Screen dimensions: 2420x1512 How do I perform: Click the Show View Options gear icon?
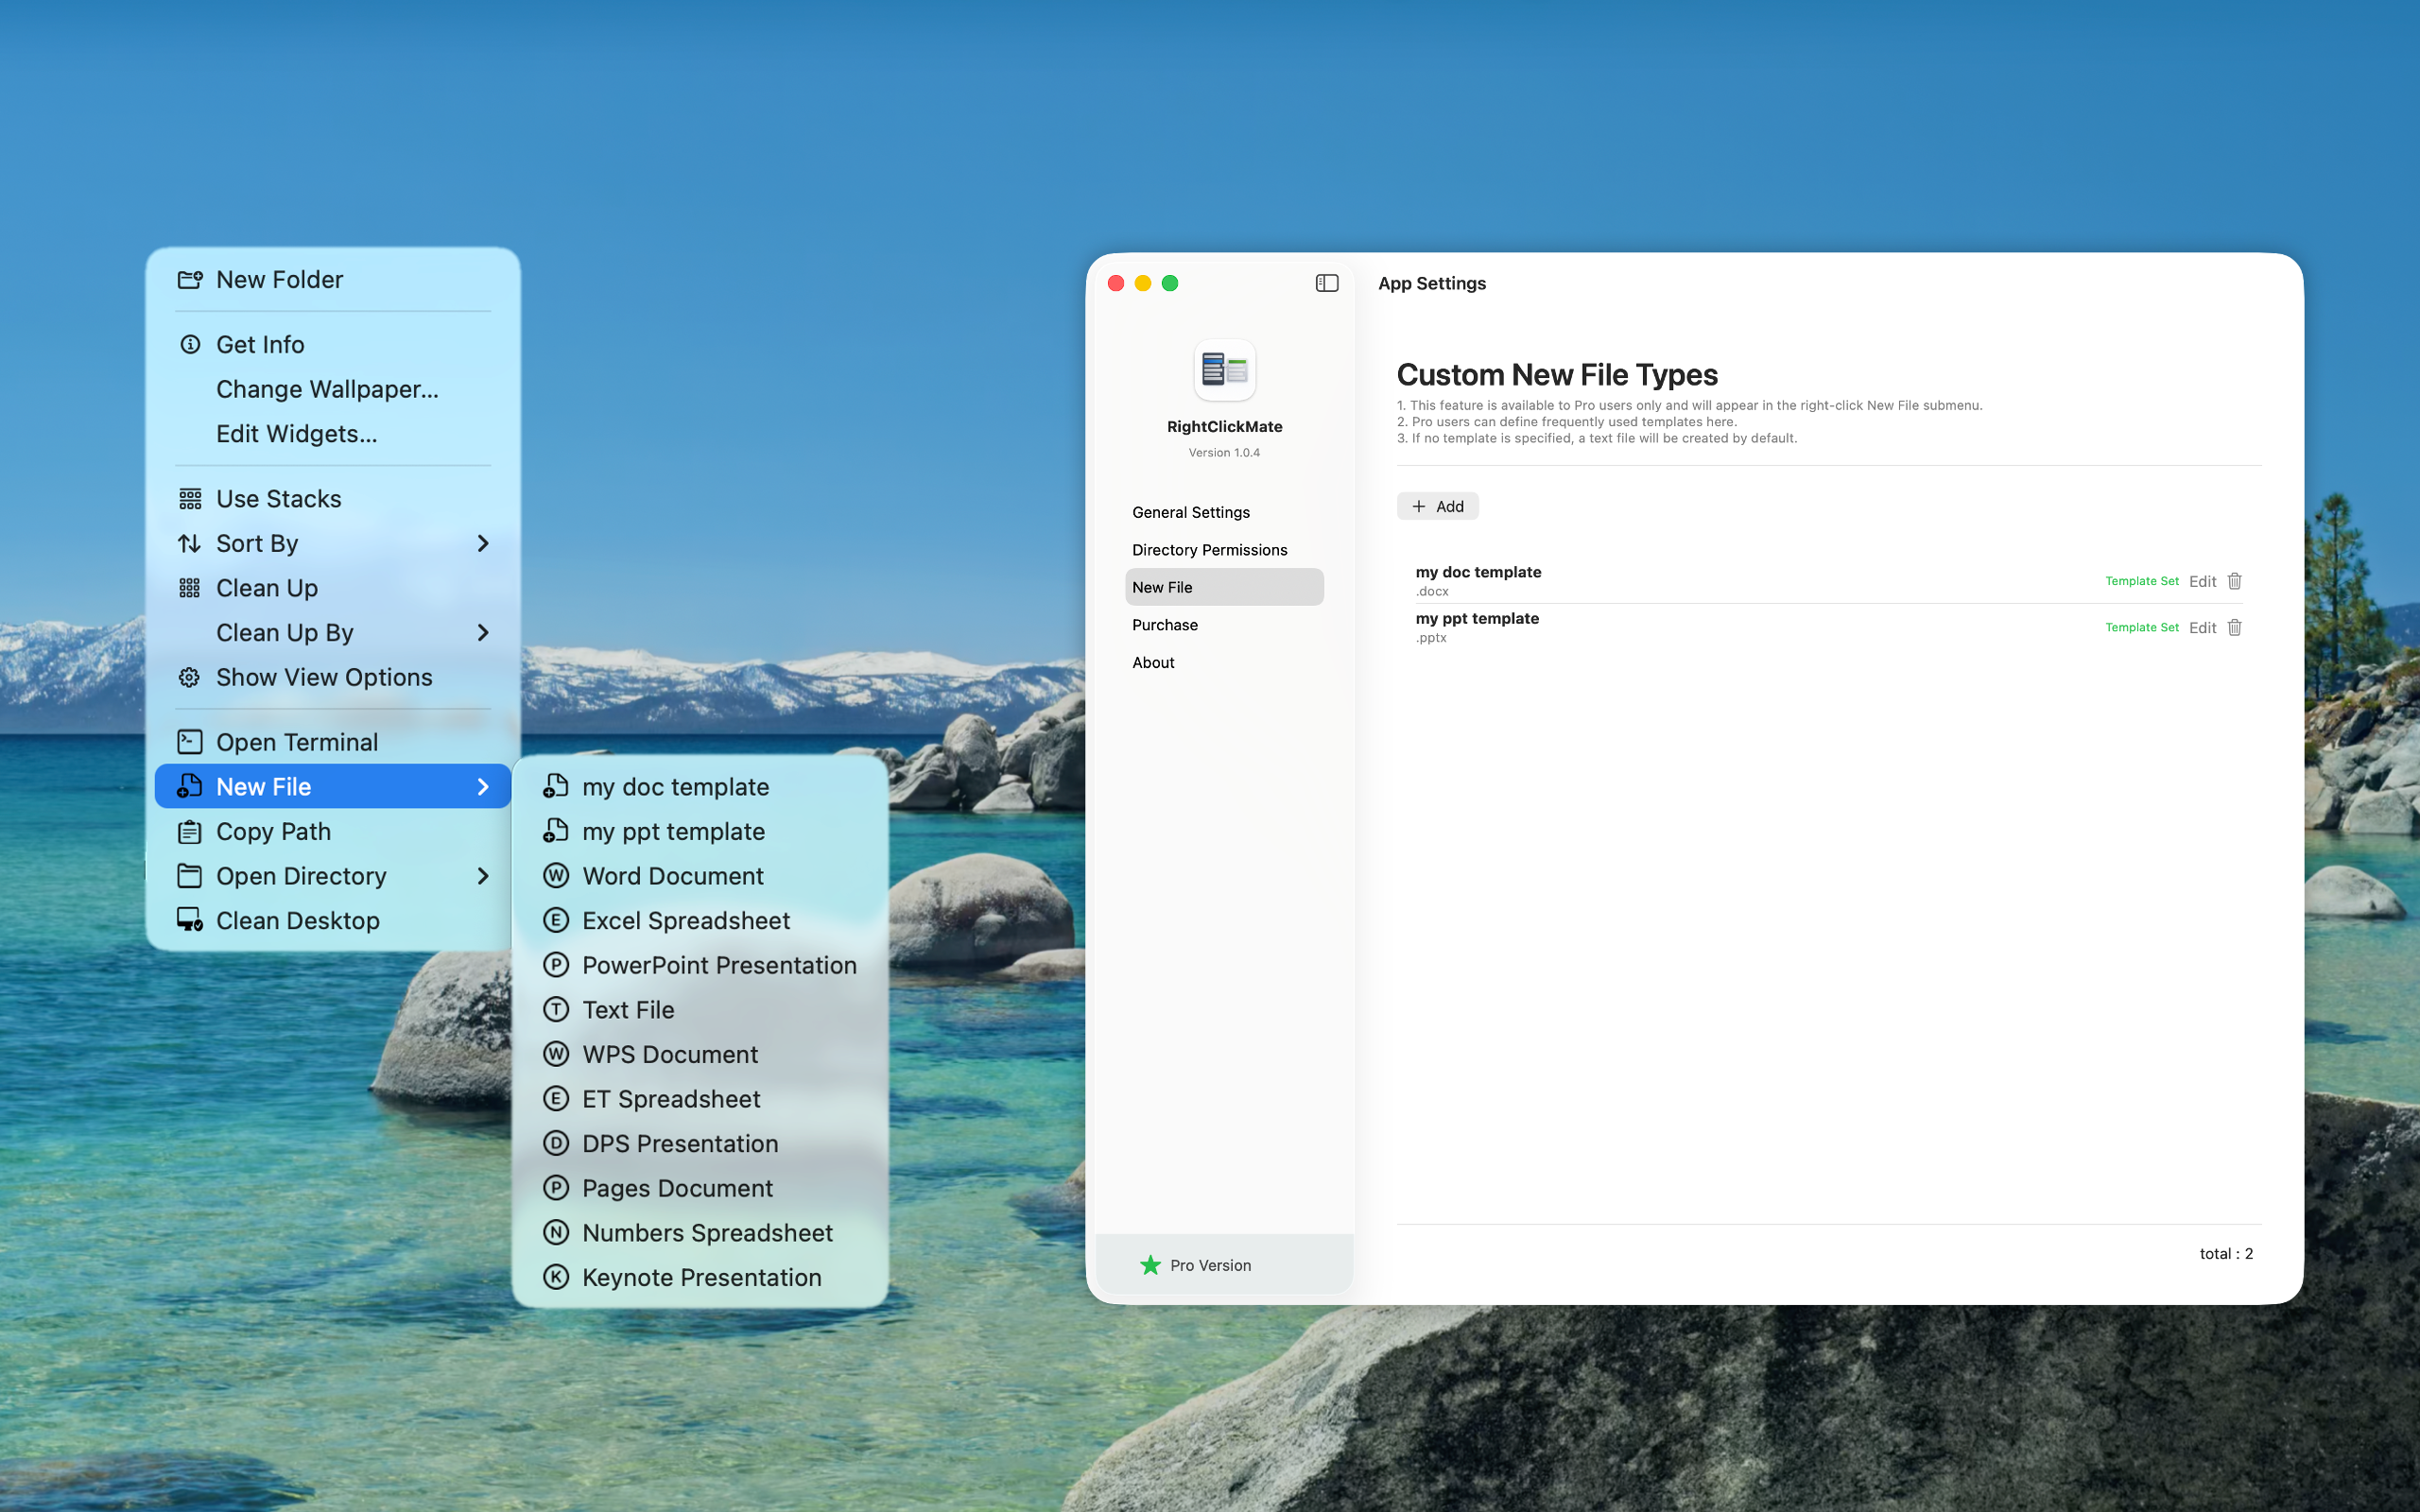click(x=190, y=677)
